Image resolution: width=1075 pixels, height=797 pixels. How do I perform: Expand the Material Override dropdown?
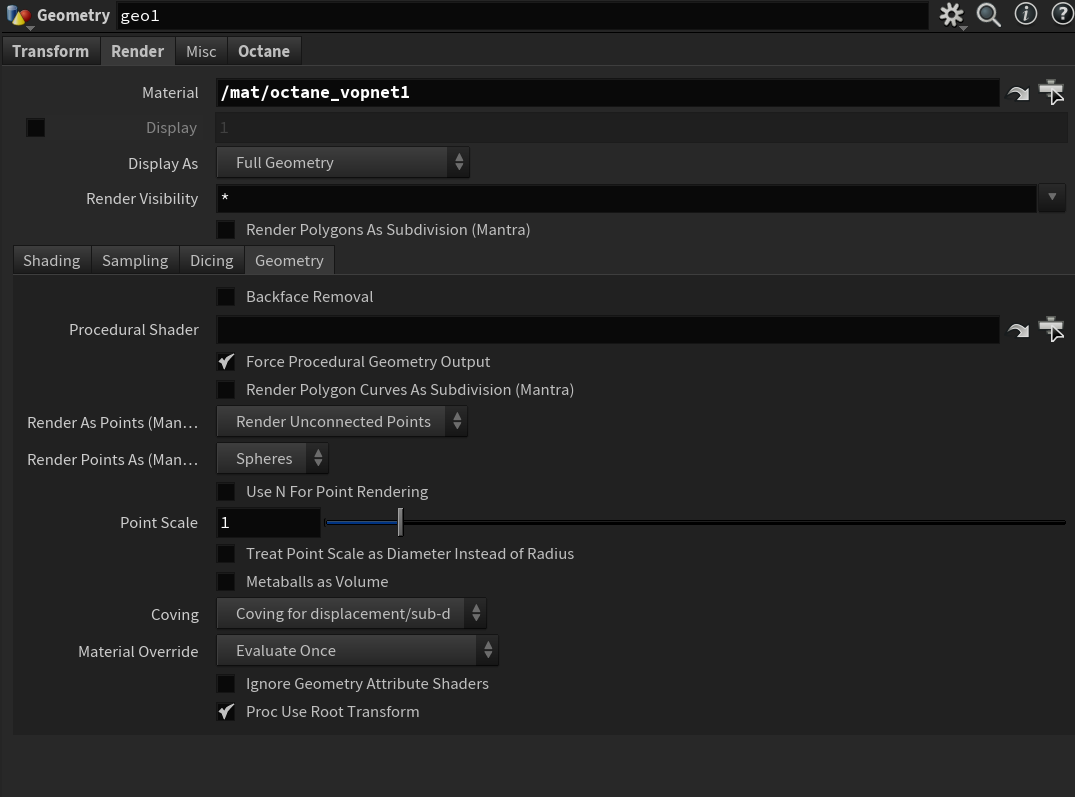click(357, 651)
